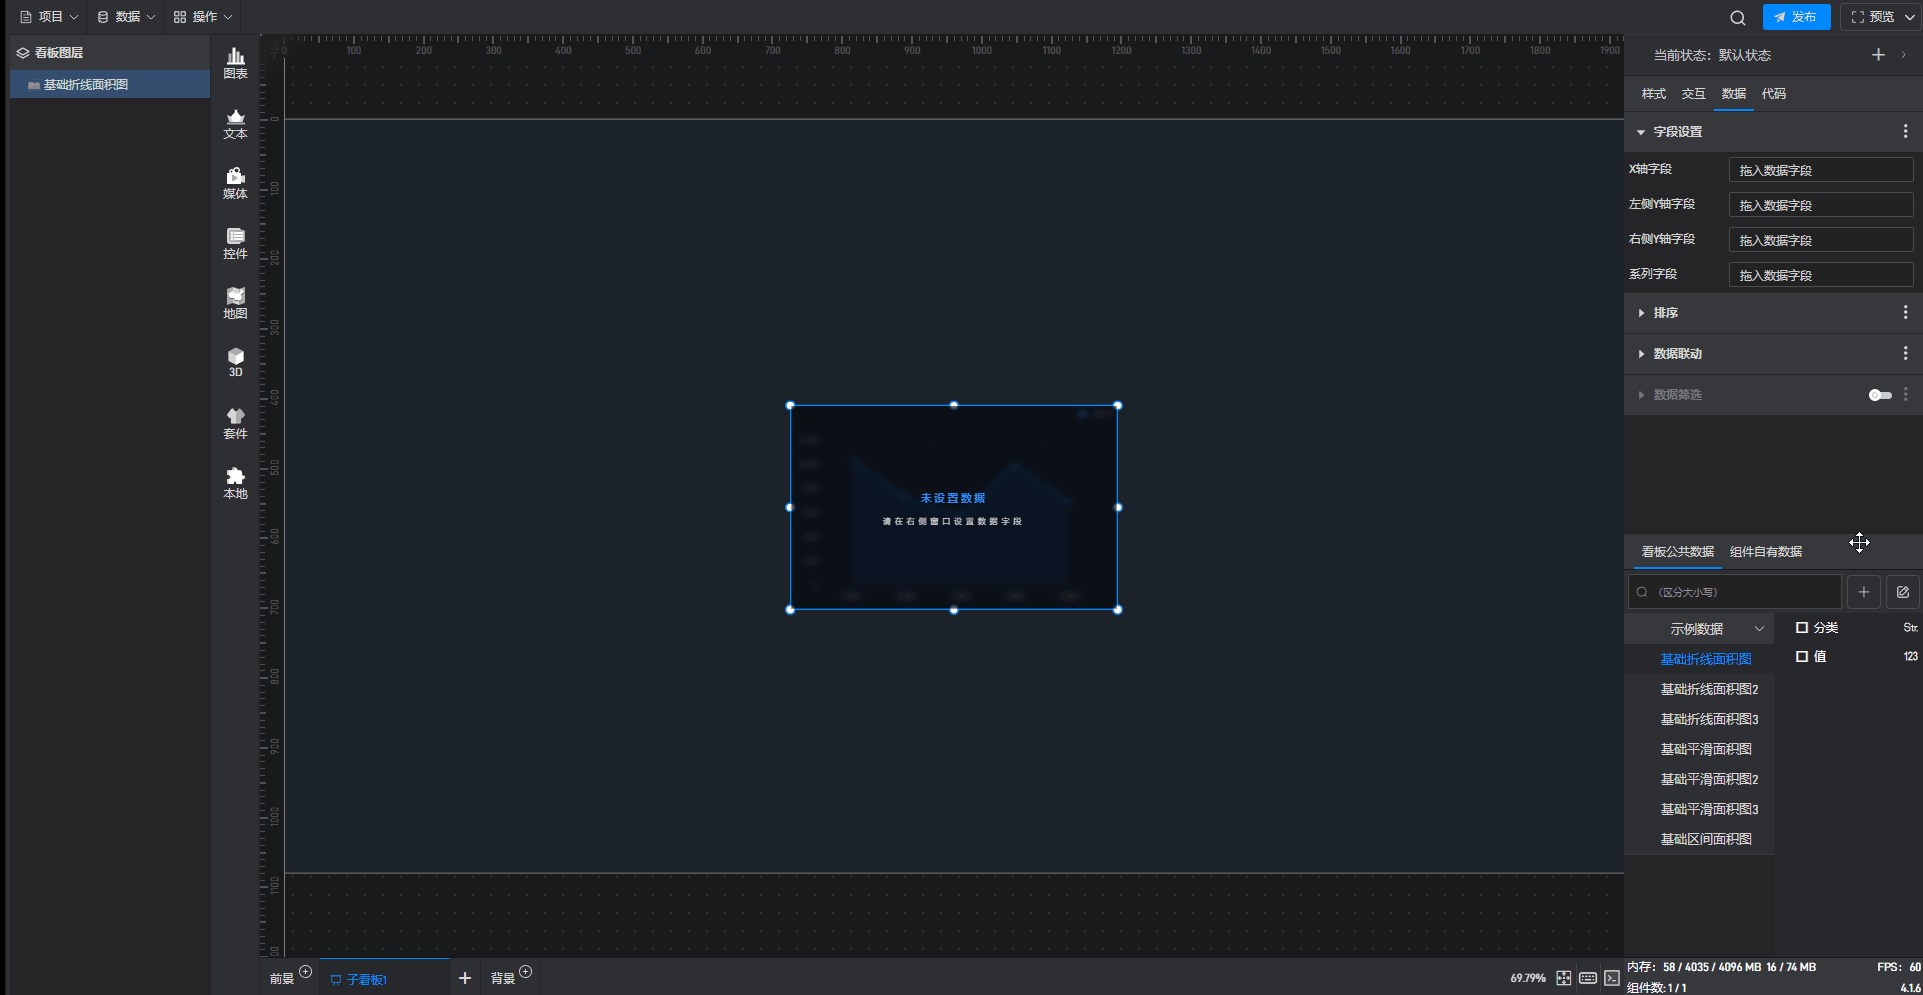Viewport: 1923px width, 995px height.
Task: Expand the 排序 section
Action: (x=1641, y=313)
